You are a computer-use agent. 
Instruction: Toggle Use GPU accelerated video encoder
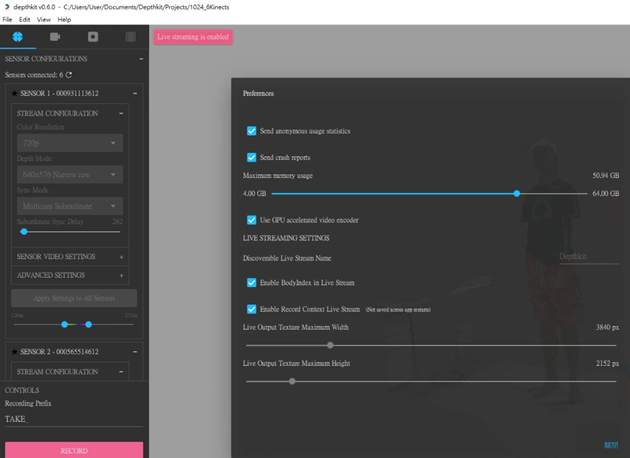(252, 220)
